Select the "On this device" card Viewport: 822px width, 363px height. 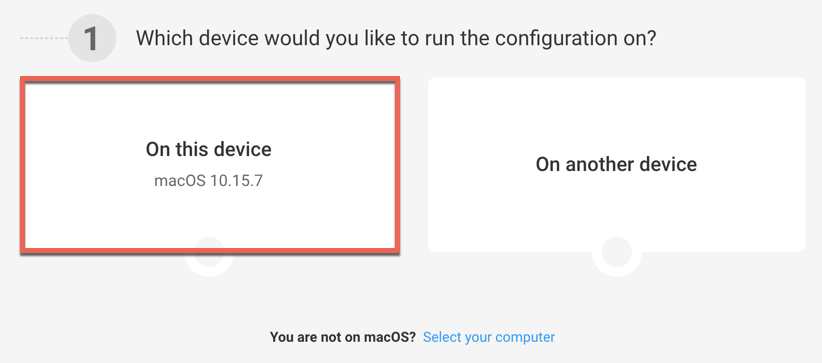[x=210, y=164]
